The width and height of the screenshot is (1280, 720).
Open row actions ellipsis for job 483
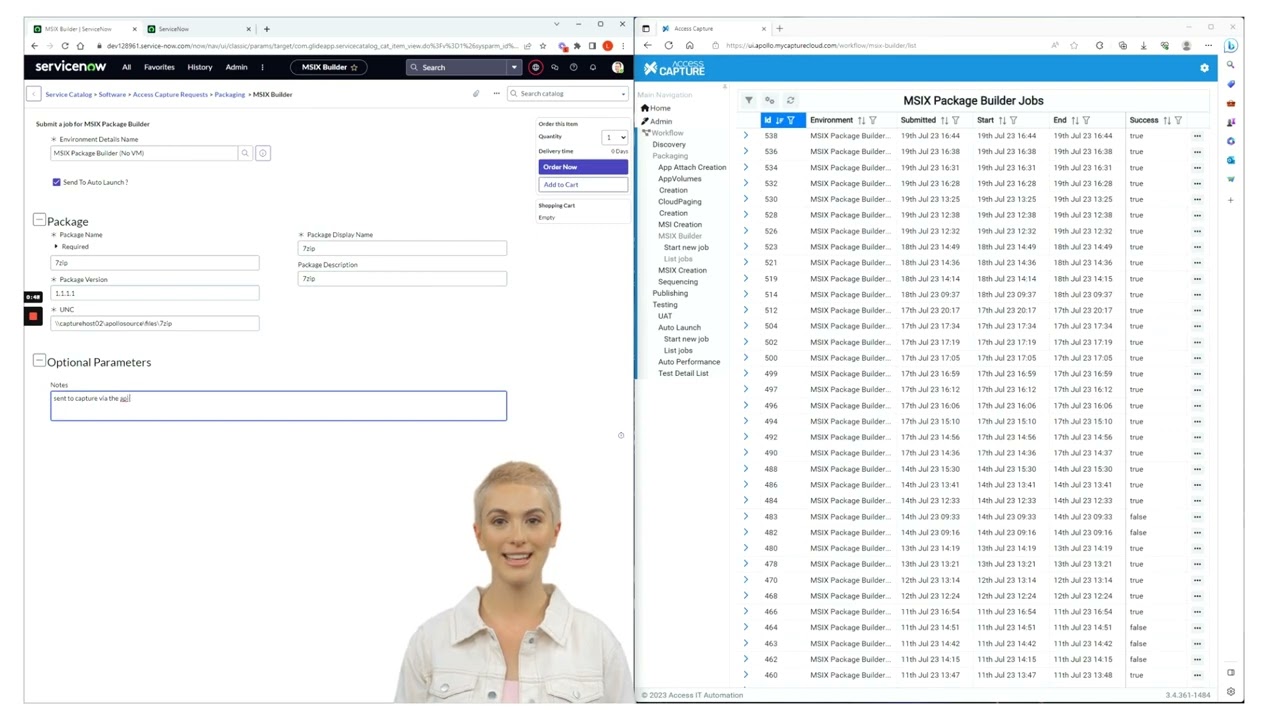[x=1197, y=517]
